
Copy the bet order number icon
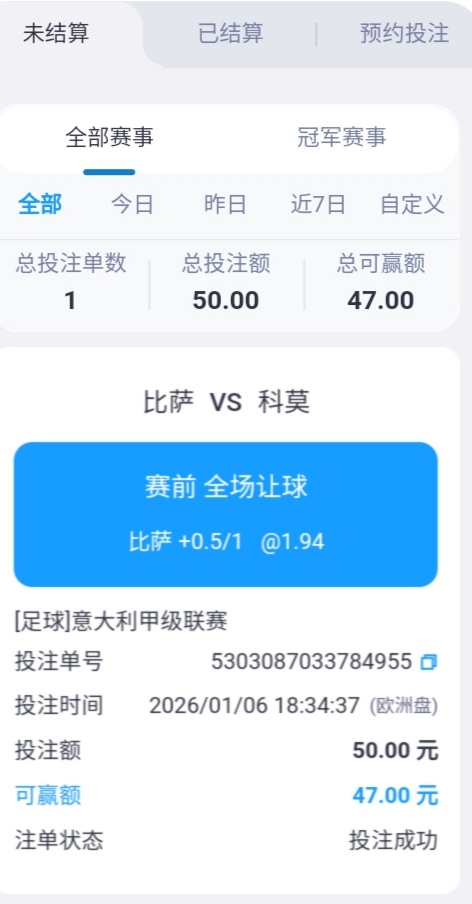click(x=428, y=662)
